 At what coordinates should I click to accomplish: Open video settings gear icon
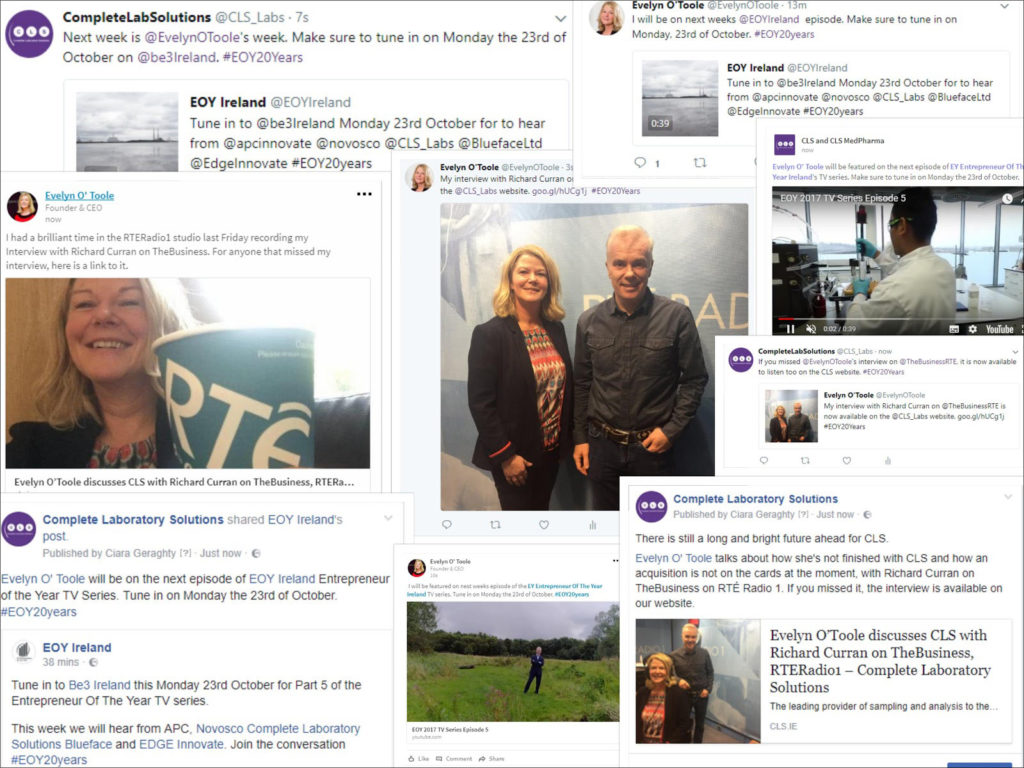[972, 329]
